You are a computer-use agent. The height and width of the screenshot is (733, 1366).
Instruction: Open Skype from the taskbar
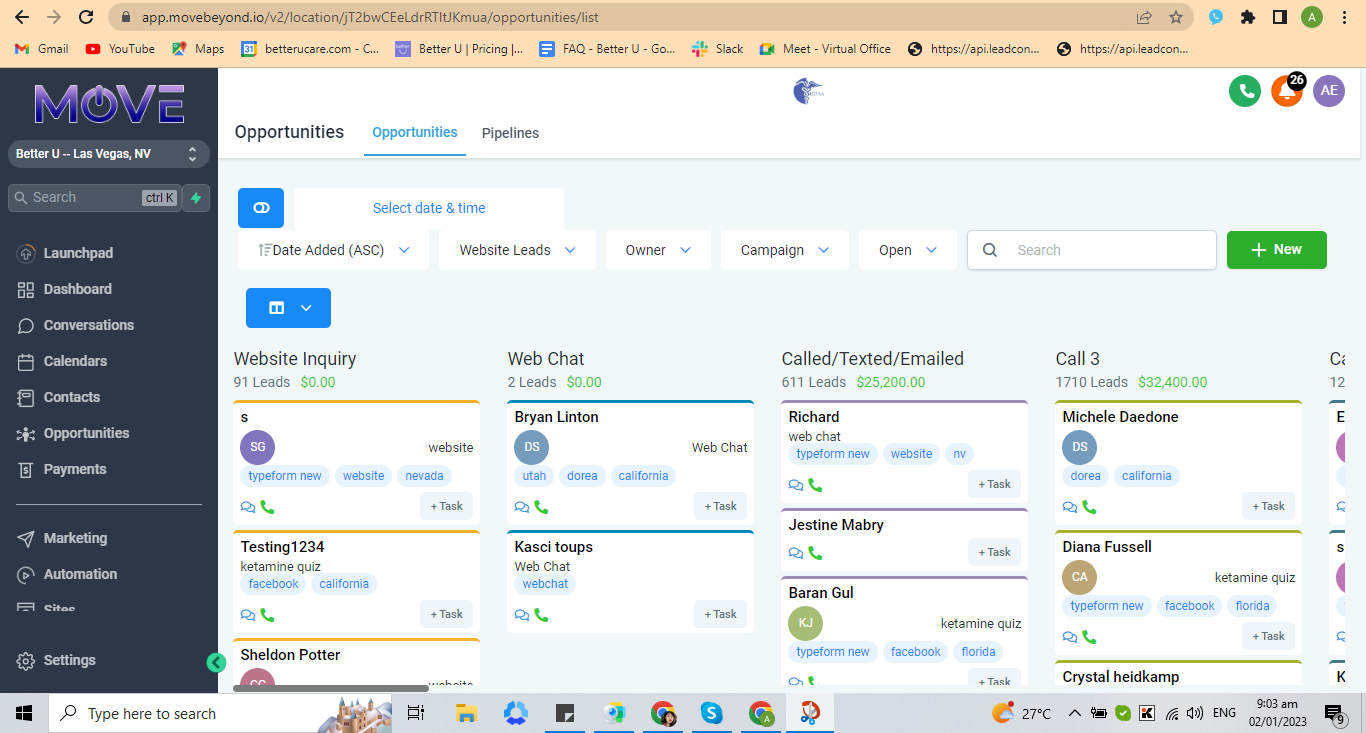712,713
